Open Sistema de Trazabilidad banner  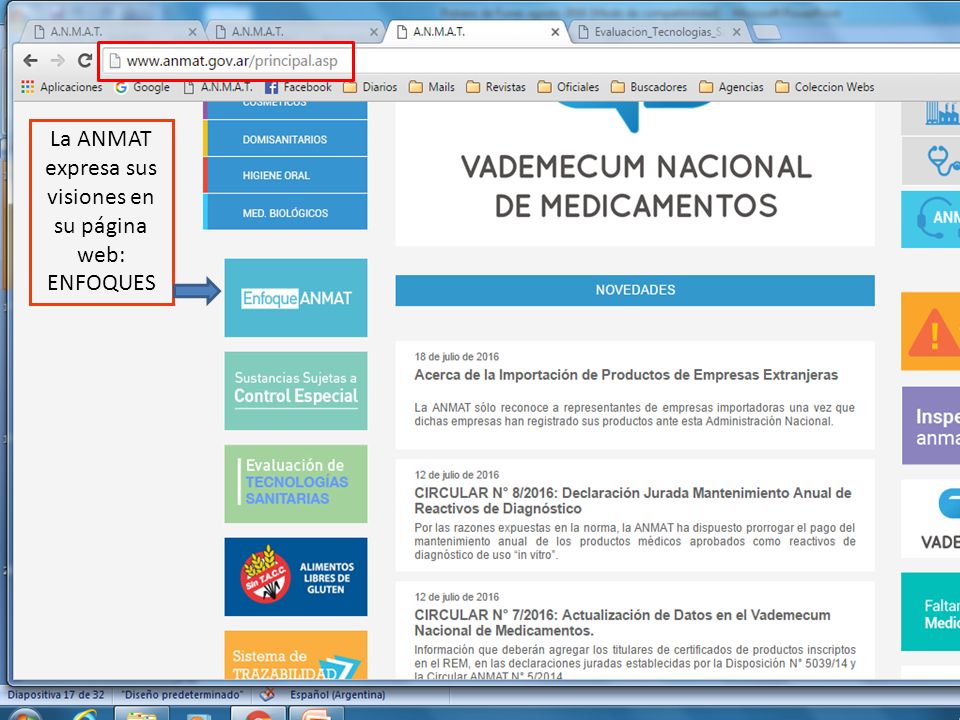296,655
